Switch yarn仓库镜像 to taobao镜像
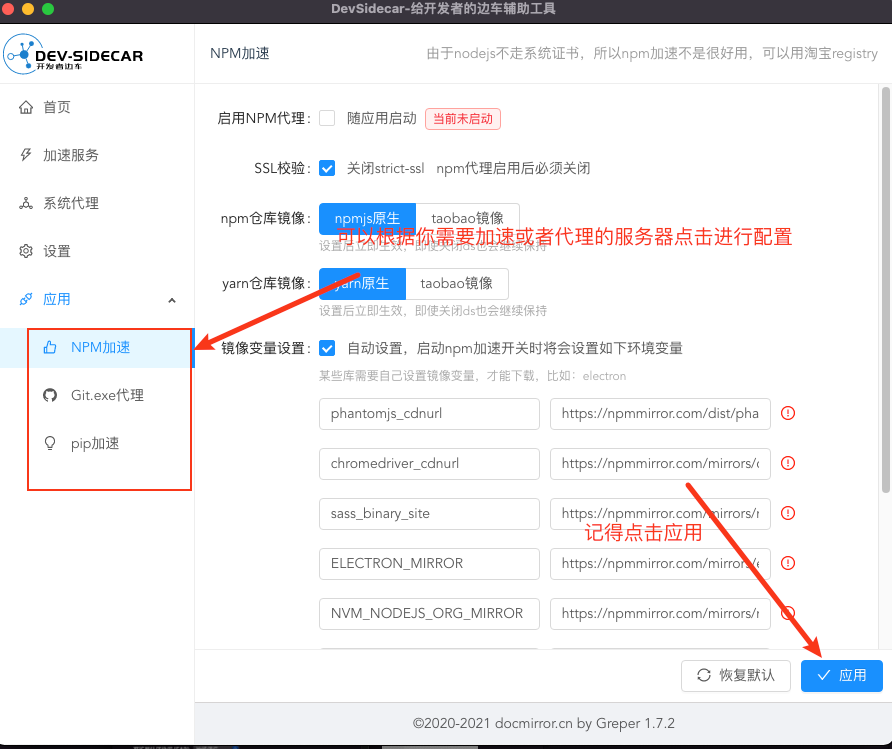 [x=455, y=283]
